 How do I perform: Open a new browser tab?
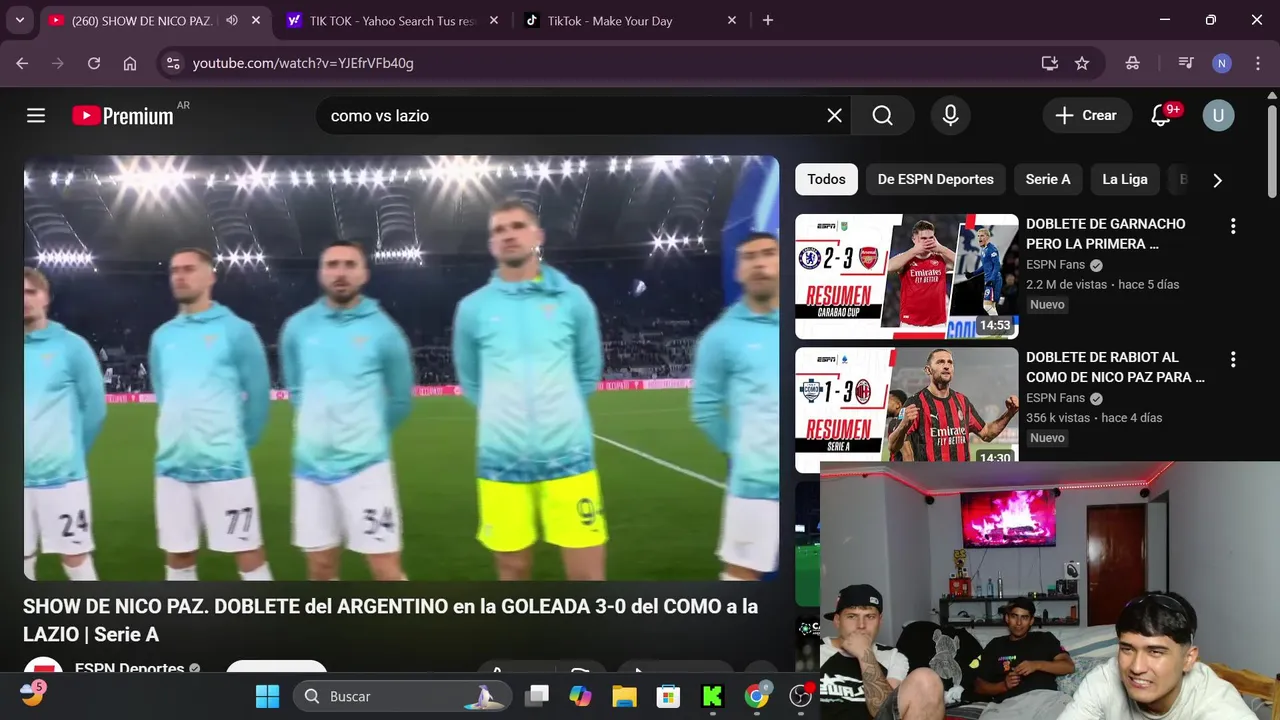(x=768, y=20)
